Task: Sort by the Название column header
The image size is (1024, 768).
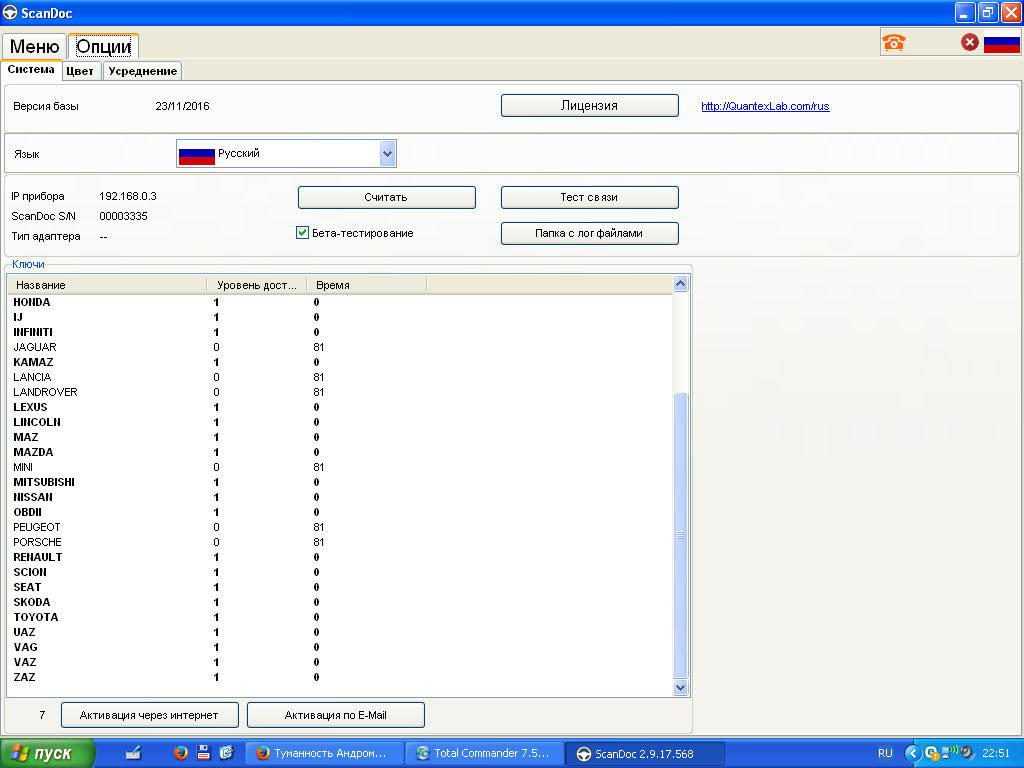Action: click(108, 285)
